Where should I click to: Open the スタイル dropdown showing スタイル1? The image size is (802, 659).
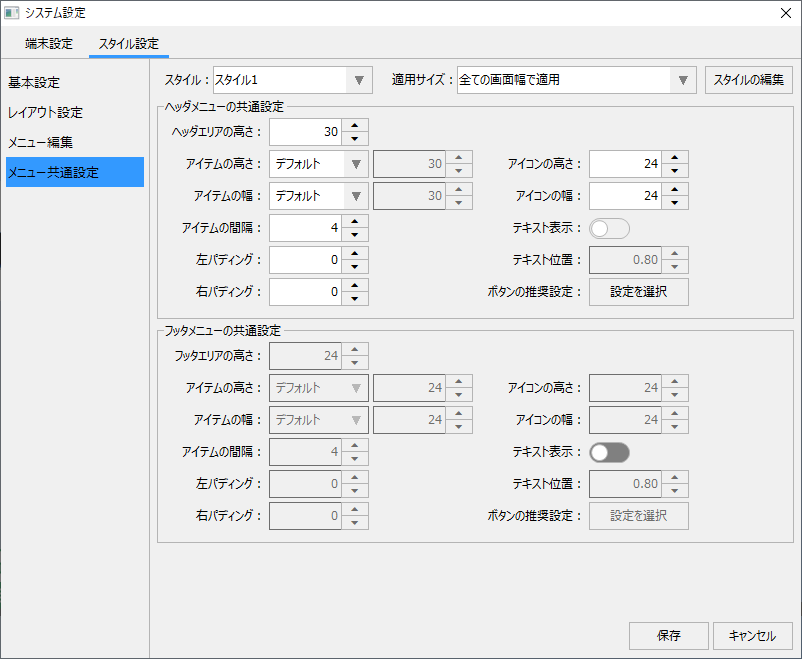coord(292,80)
